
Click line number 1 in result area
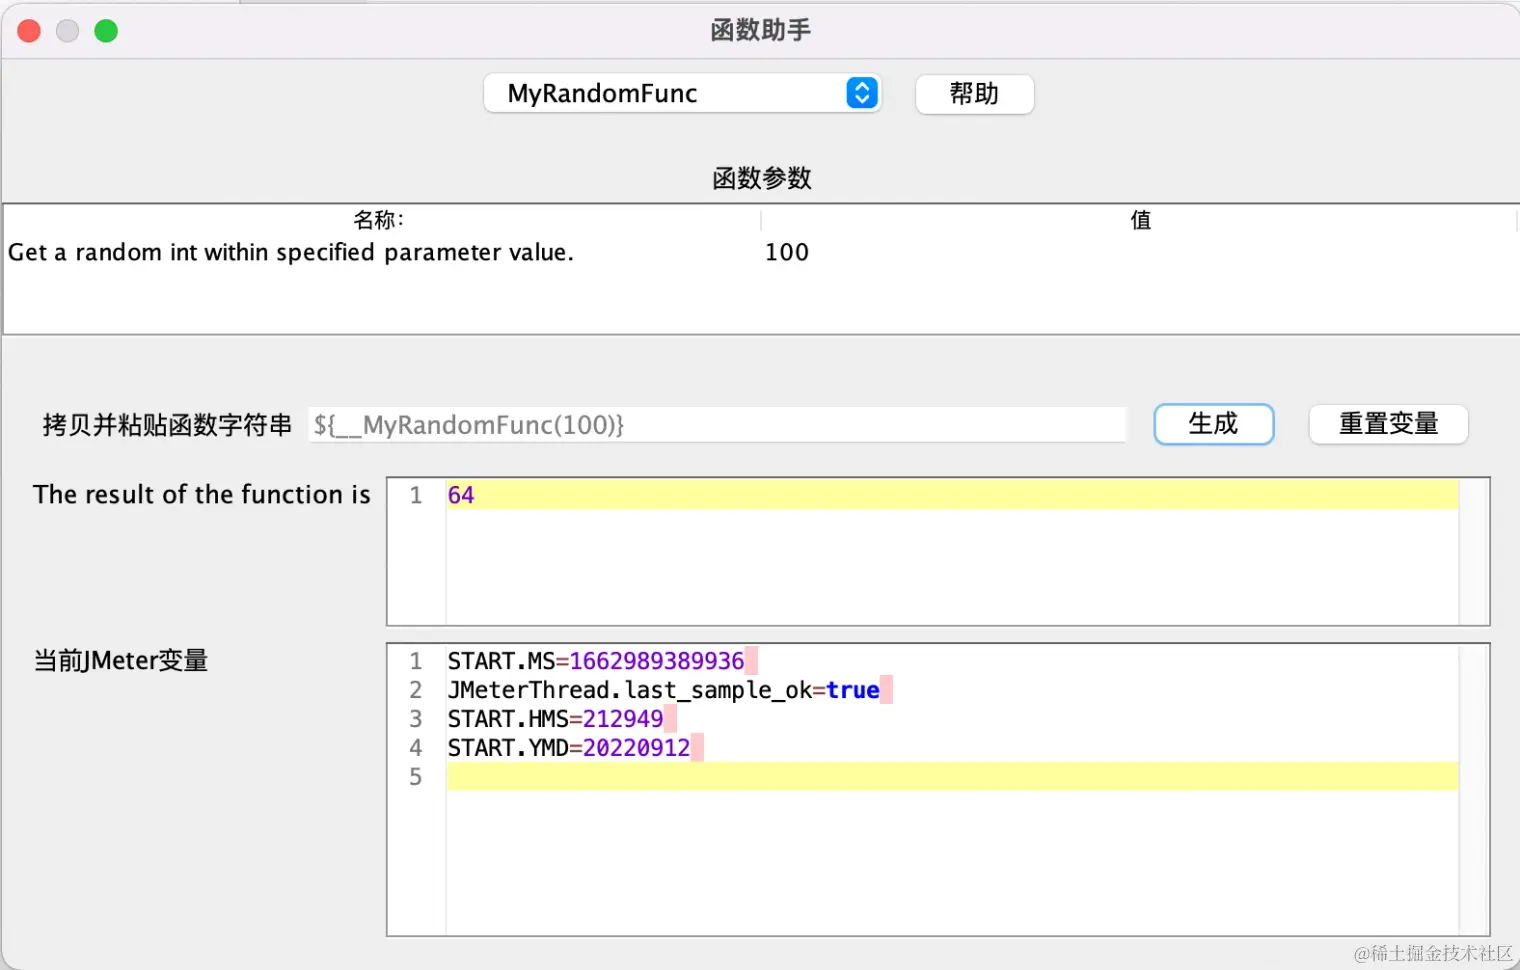coord(415,494)
